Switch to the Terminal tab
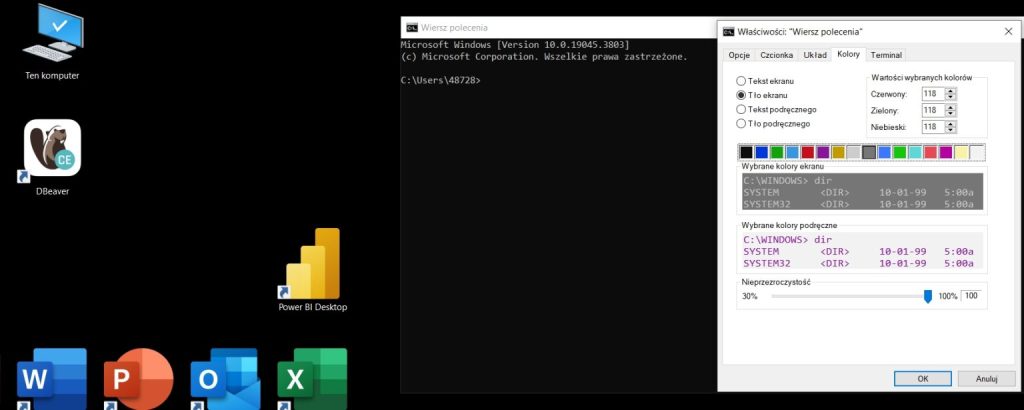The width and height of the screenshot is (1024, 410). tap(886, 55)
